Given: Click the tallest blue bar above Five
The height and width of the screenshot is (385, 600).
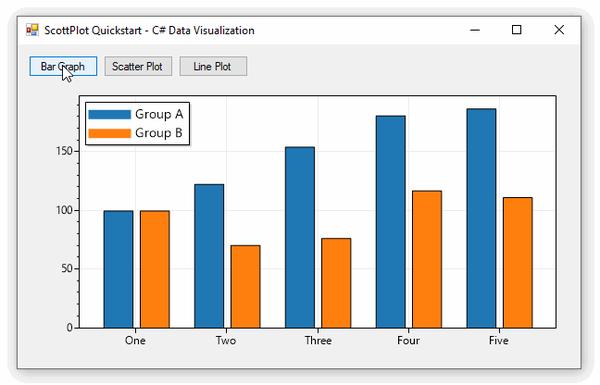Looking at the screenshot, I should pyautogui.click(x=481, y=218).
